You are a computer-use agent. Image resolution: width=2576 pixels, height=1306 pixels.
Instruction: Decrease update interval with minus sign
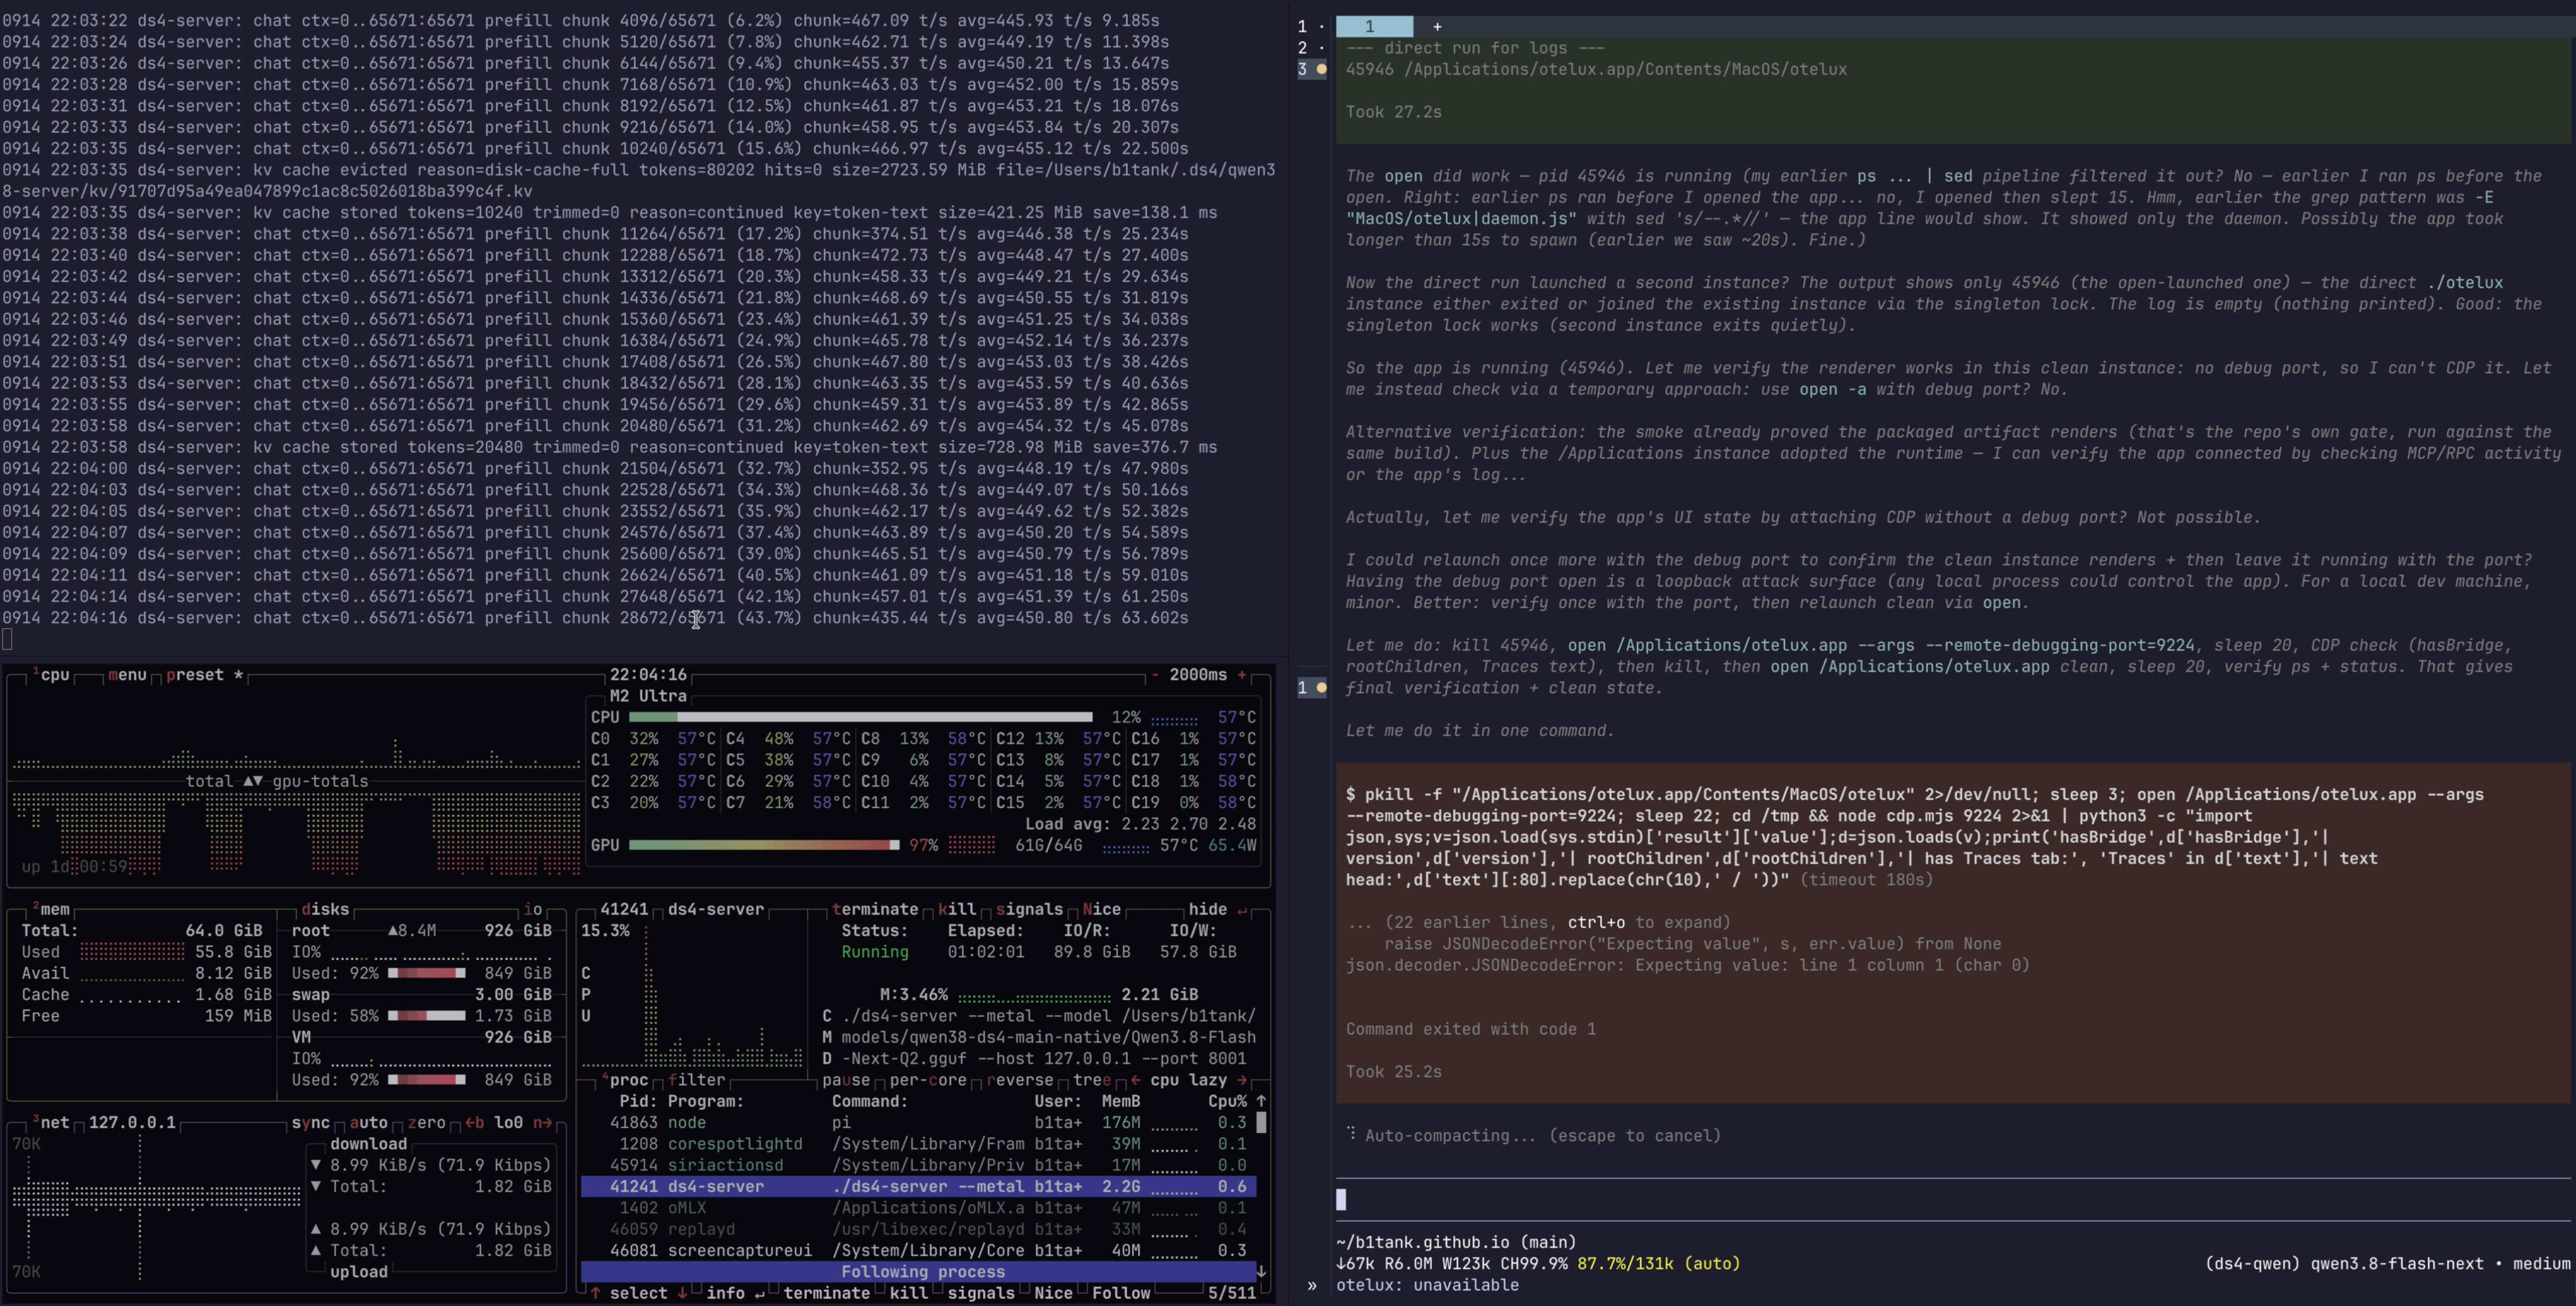(1155, 675)
